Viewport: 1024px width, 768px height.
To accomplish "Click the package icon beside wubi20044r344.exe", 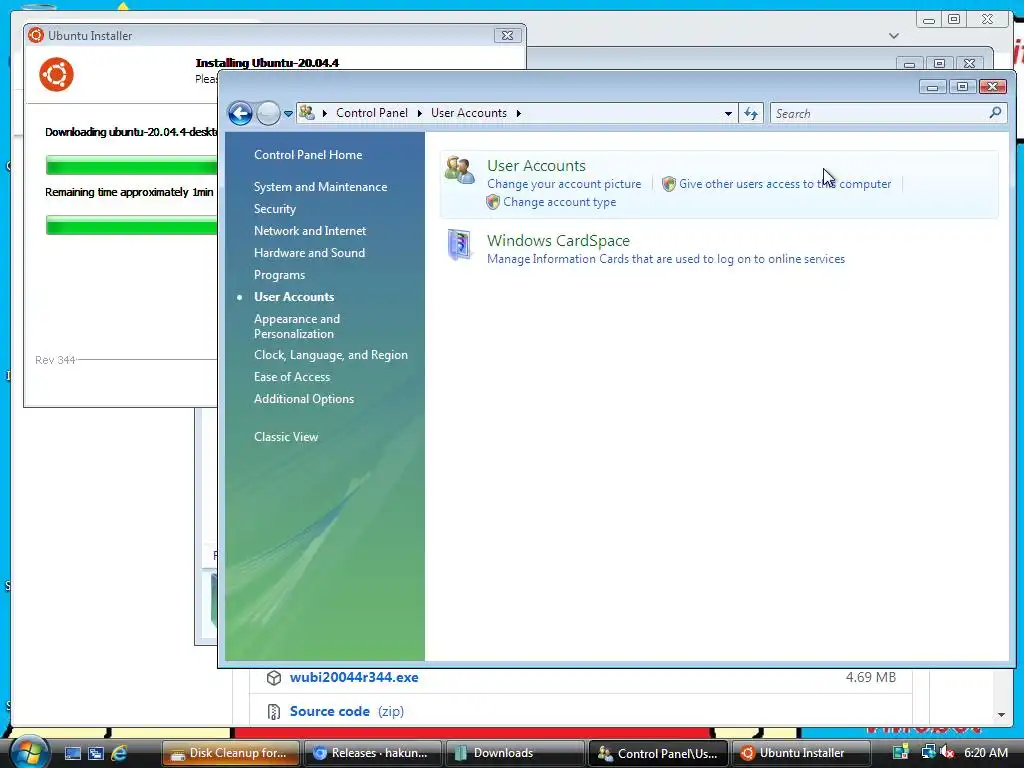I will tap(274, 678).
